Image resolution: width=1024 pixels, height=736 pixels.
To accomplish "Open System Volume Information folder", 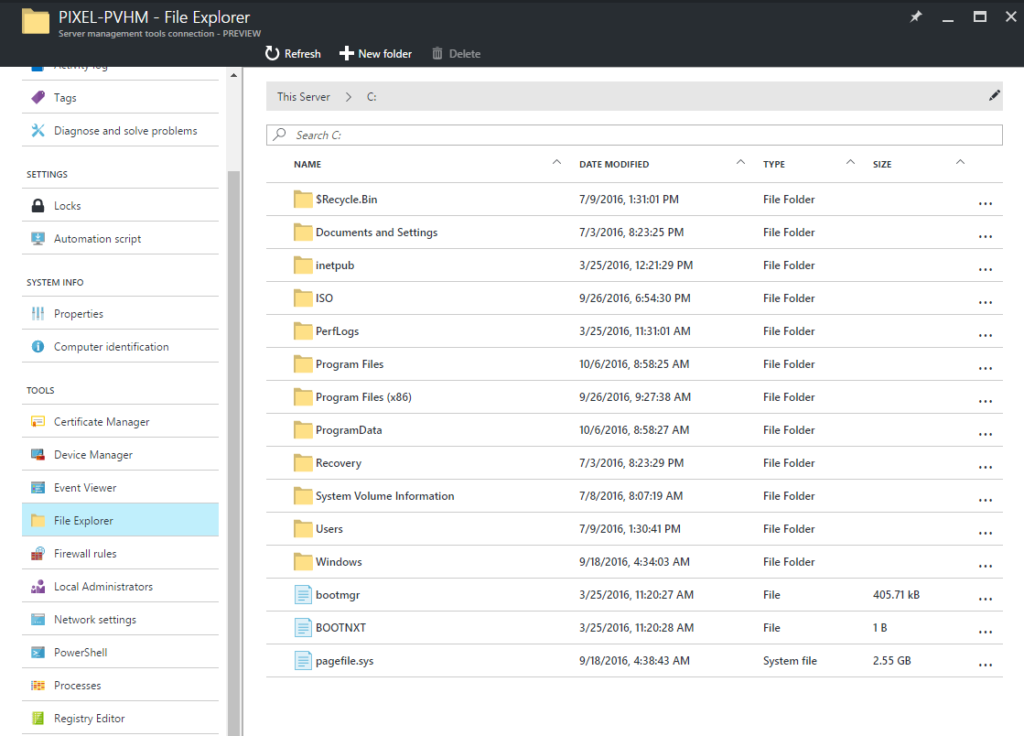I will click(385, 496).
